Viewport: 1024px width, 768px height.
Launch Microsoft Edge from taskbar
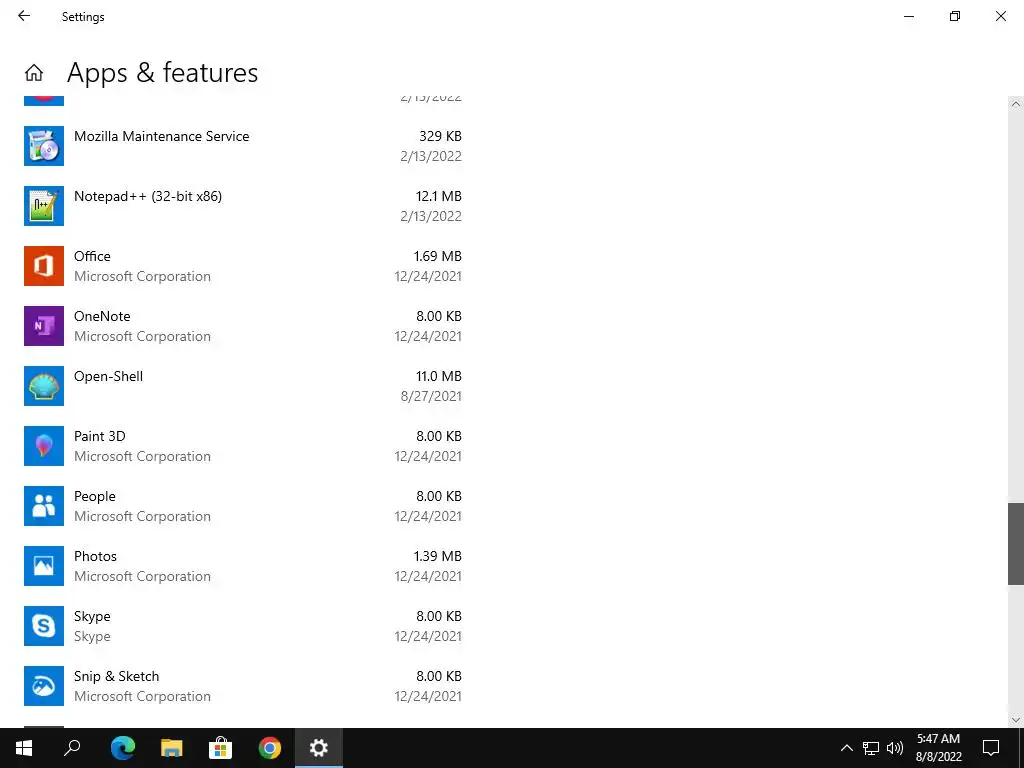(x=122, y=748)
